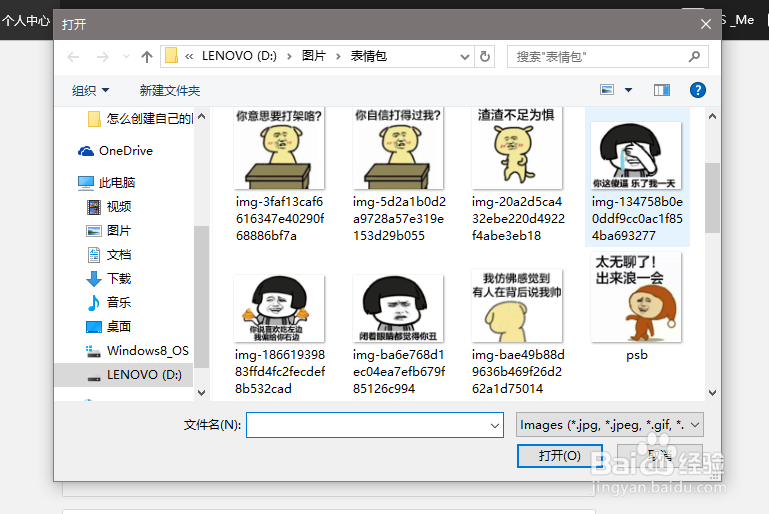The width and height of the screenshot is (769, 514).
Task: Click the chevron after 图片 in path
Action: [338, 57]
